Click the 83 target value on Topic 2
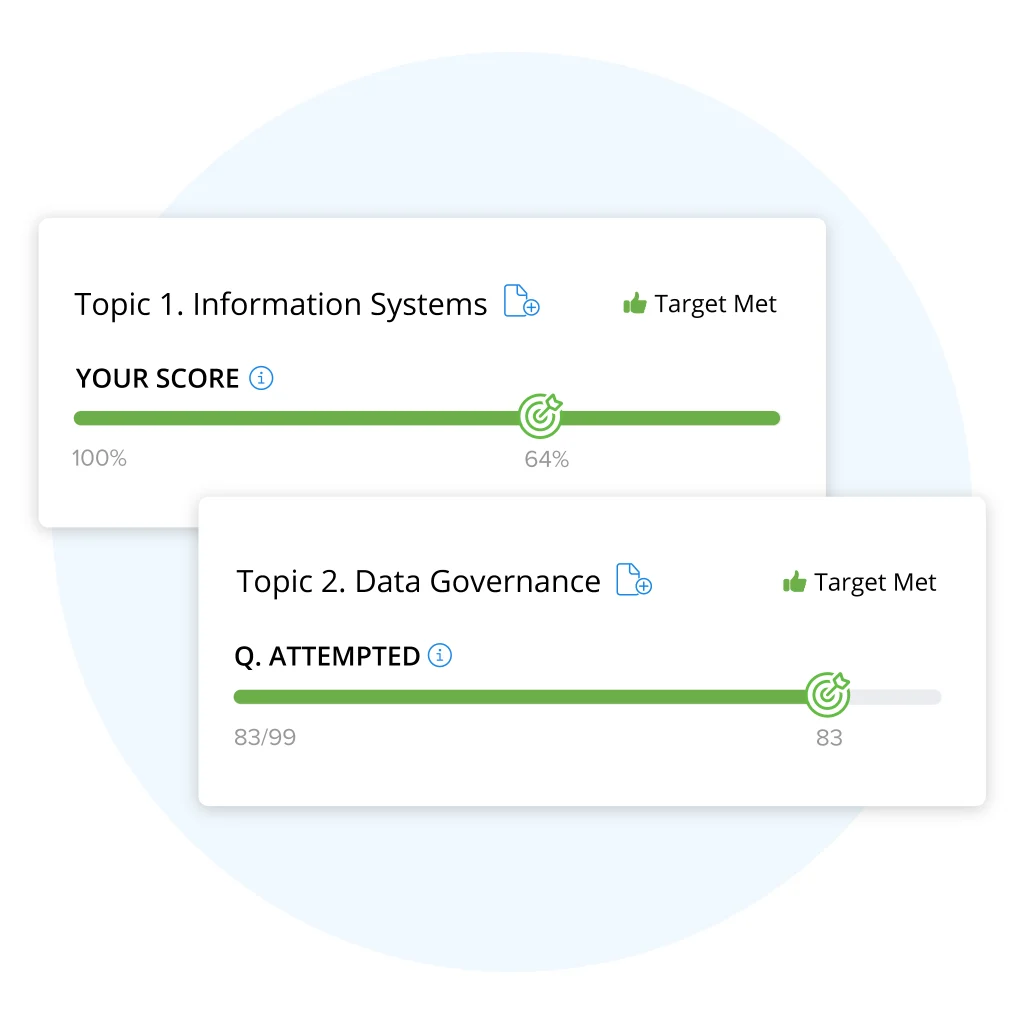This screenshot has width=1024, height=1024. 830,737
